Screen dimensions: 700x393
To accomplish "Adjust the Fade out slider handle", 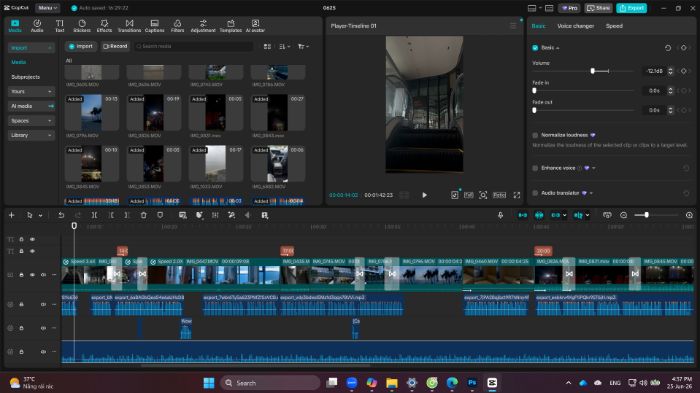I will 534,110.
